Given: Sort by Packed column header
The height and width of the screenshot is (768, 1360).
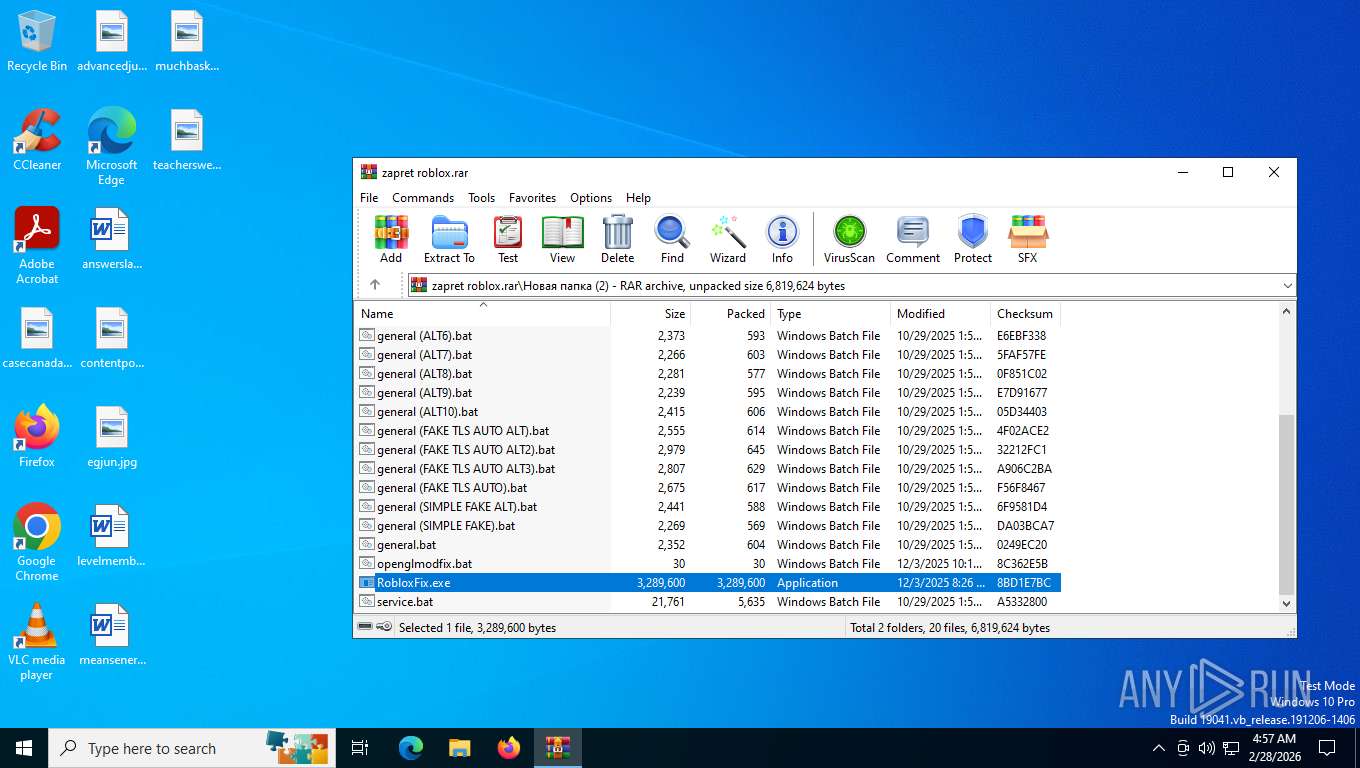Looking at the screenshot, I should pos(731,313).
